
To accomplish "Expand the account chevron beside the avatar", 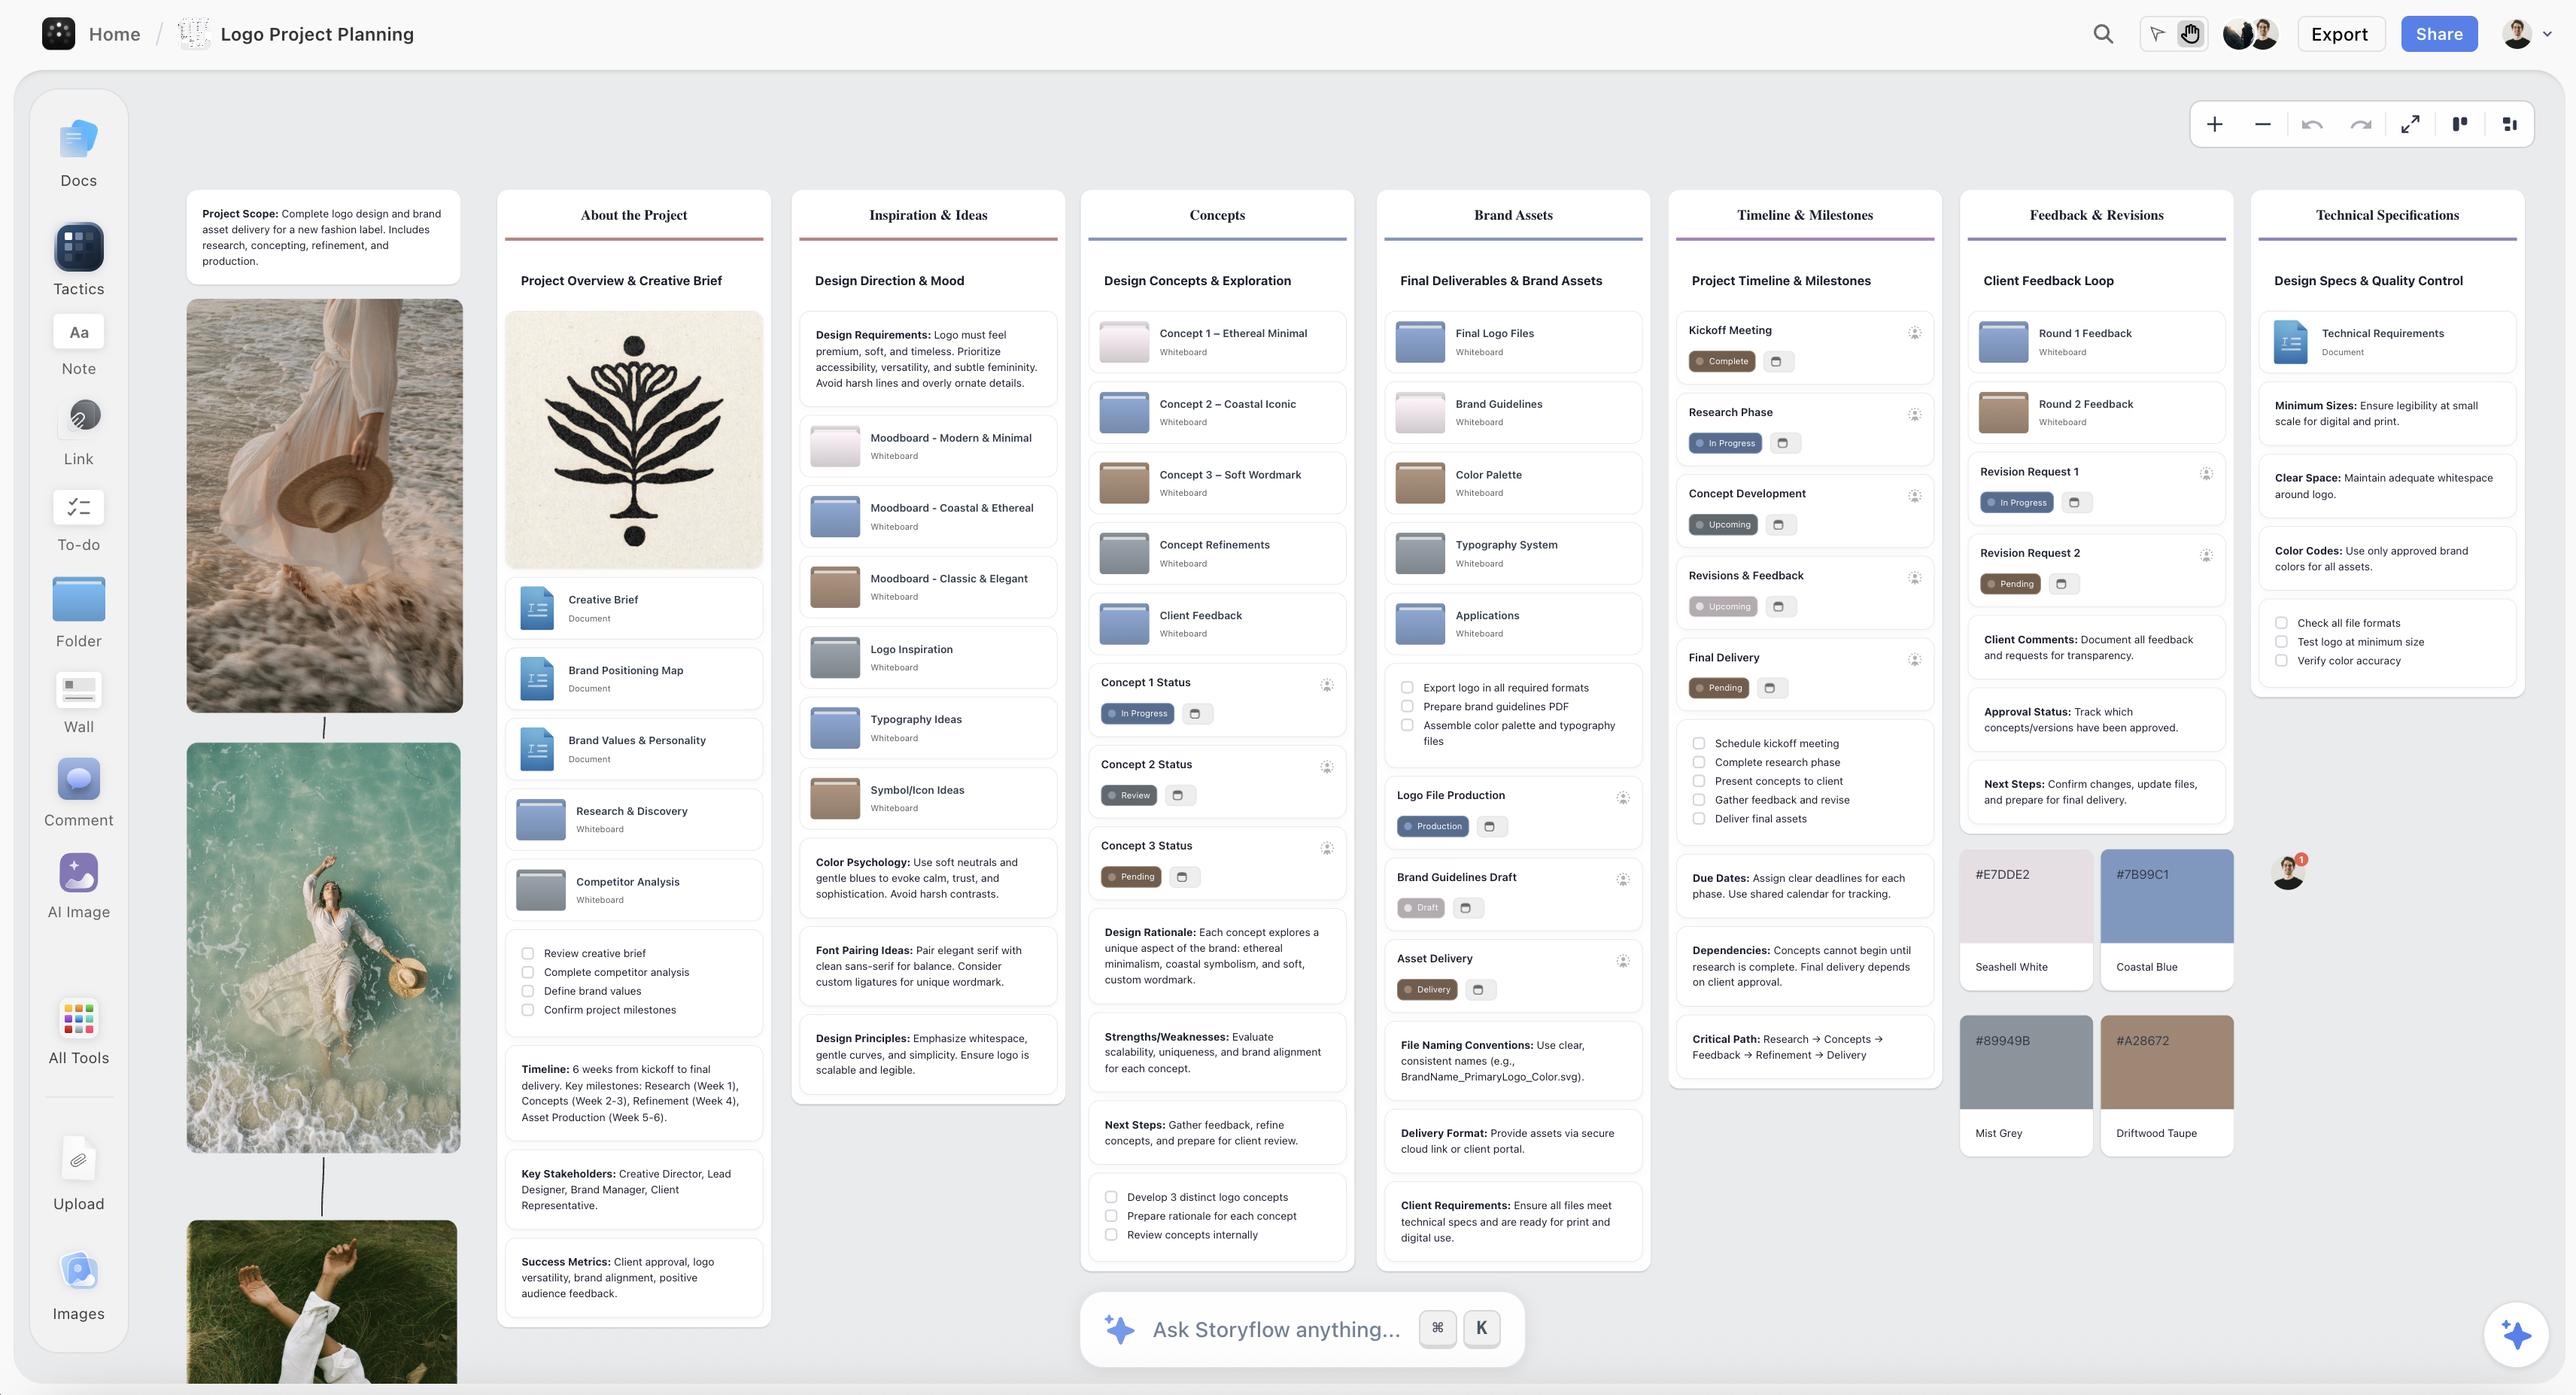I will coord(2547,33).
